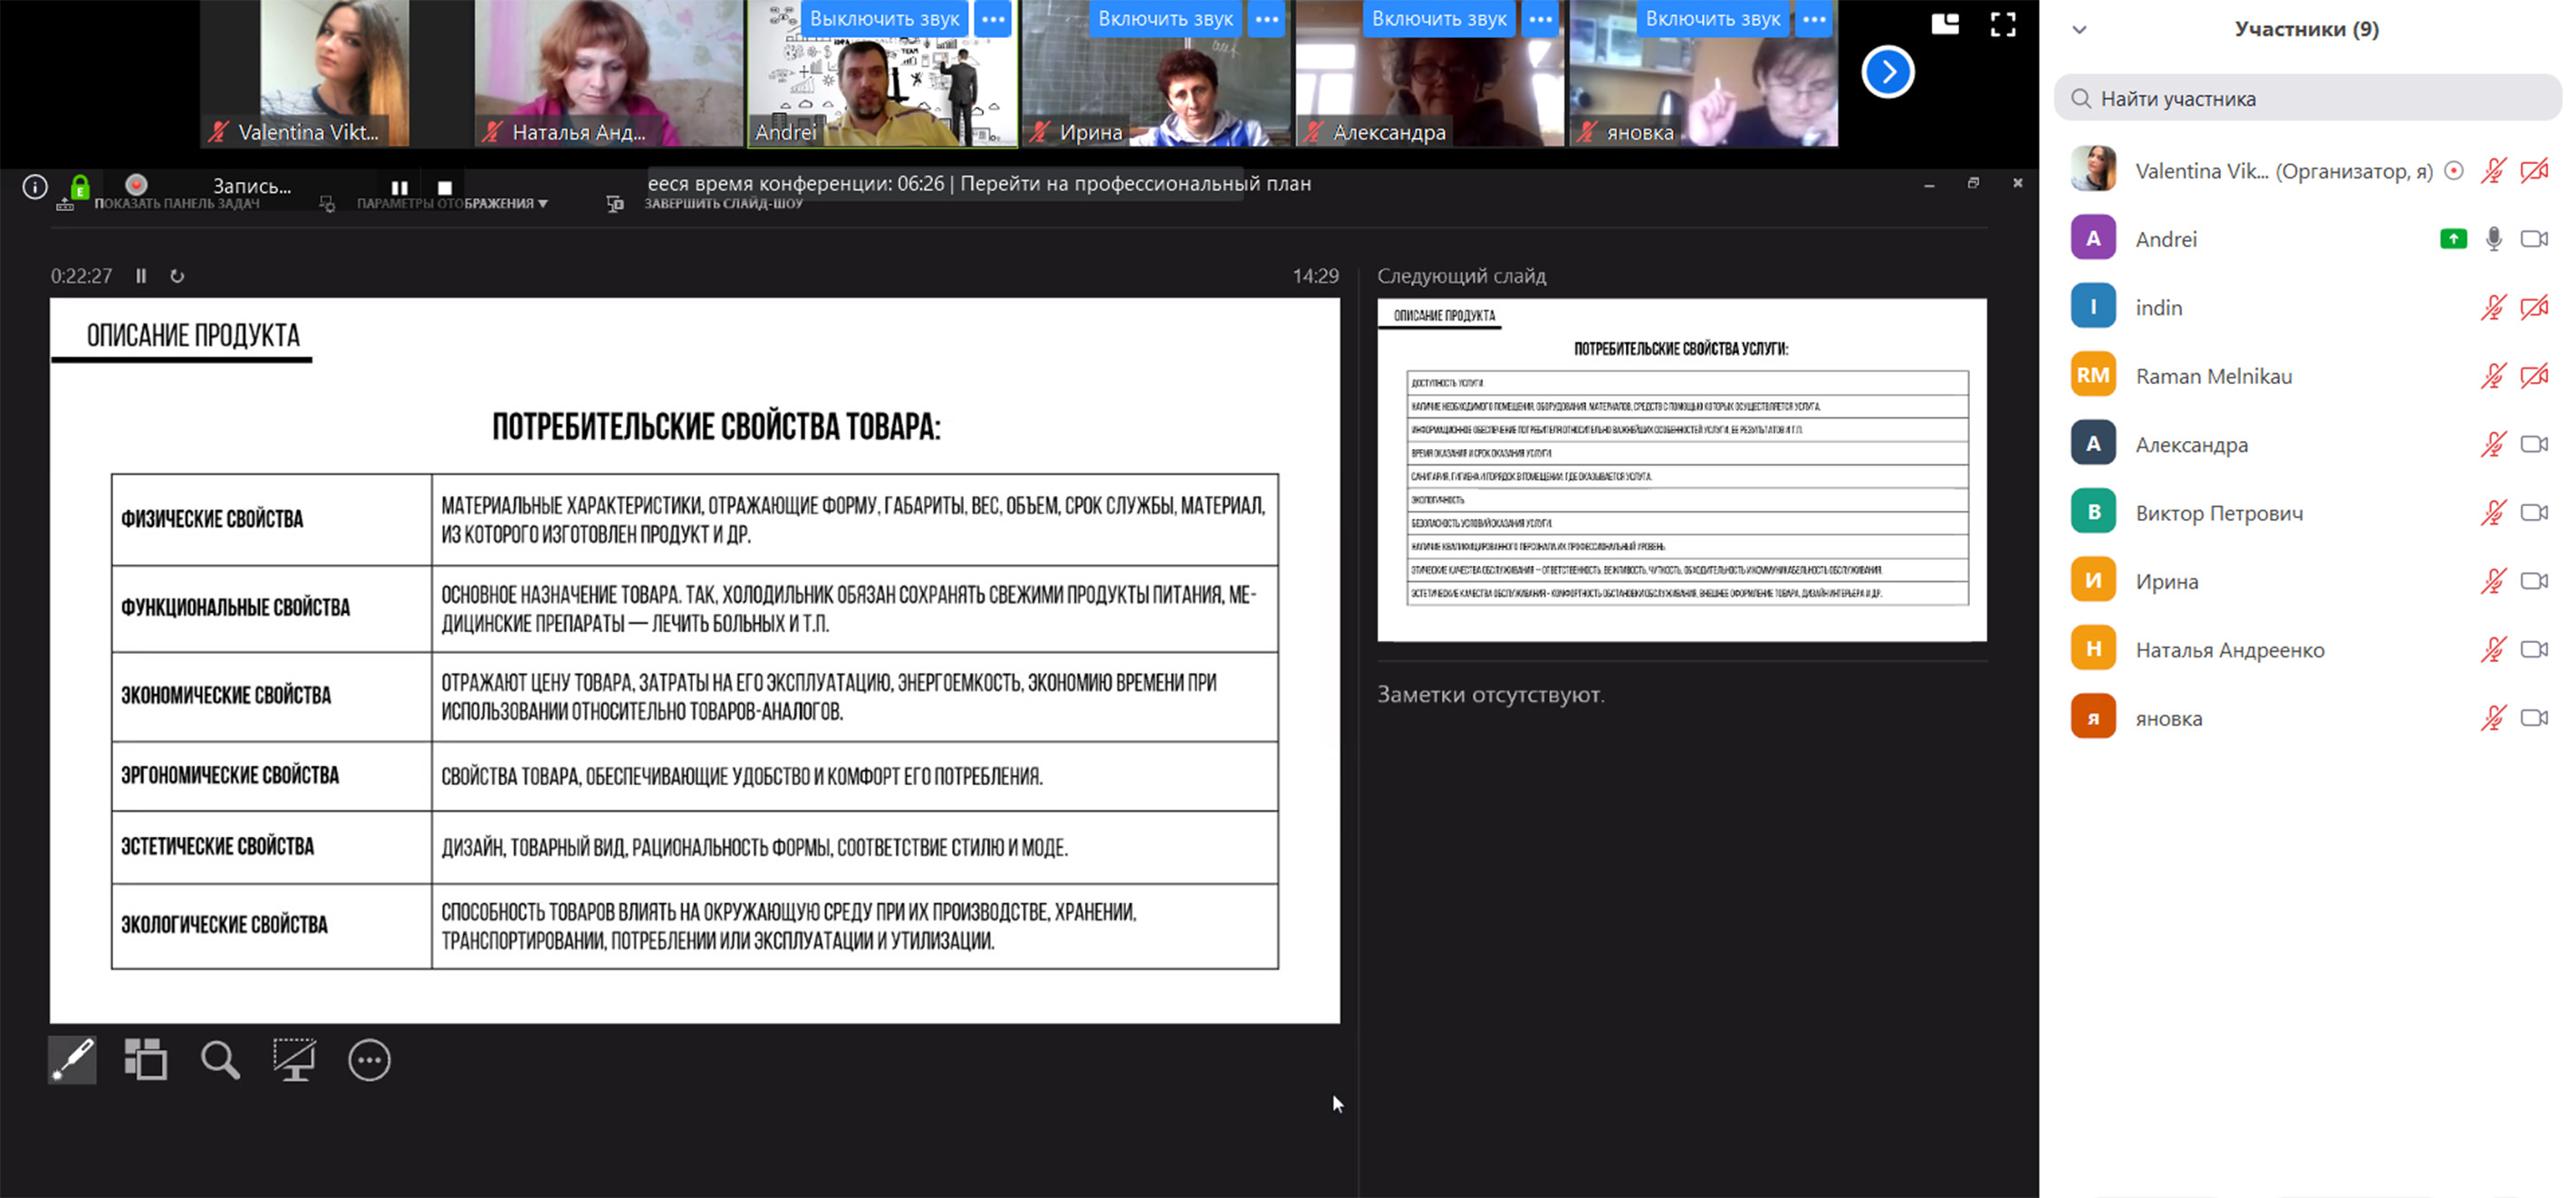Toggle Andrei's camera icon
The image size is (2576, 1198).
[x=2534, y=239]
